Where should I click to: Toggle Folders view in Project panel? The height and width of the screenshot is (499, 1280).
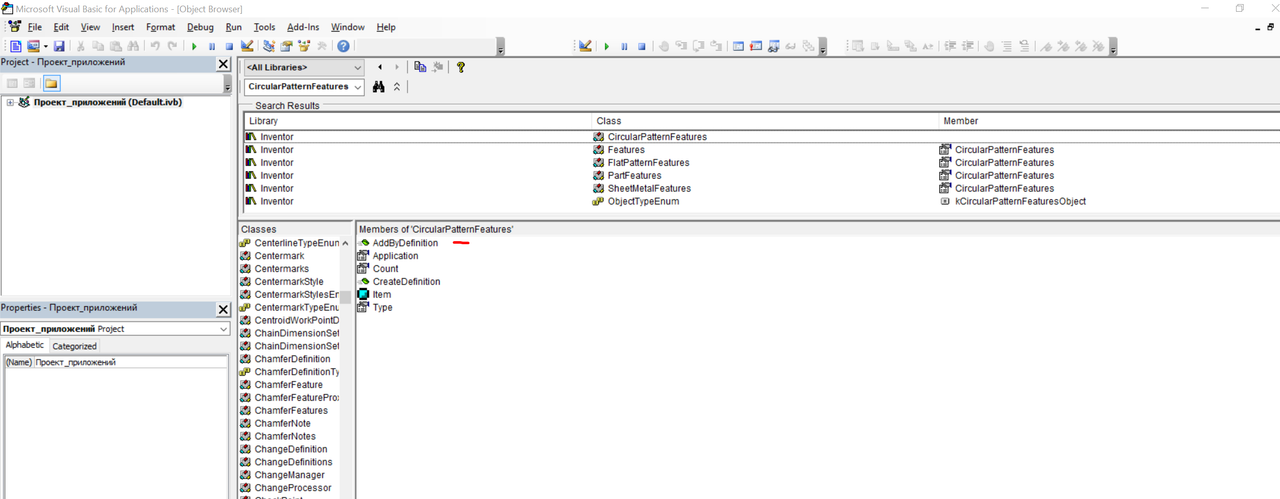[50, 83]
